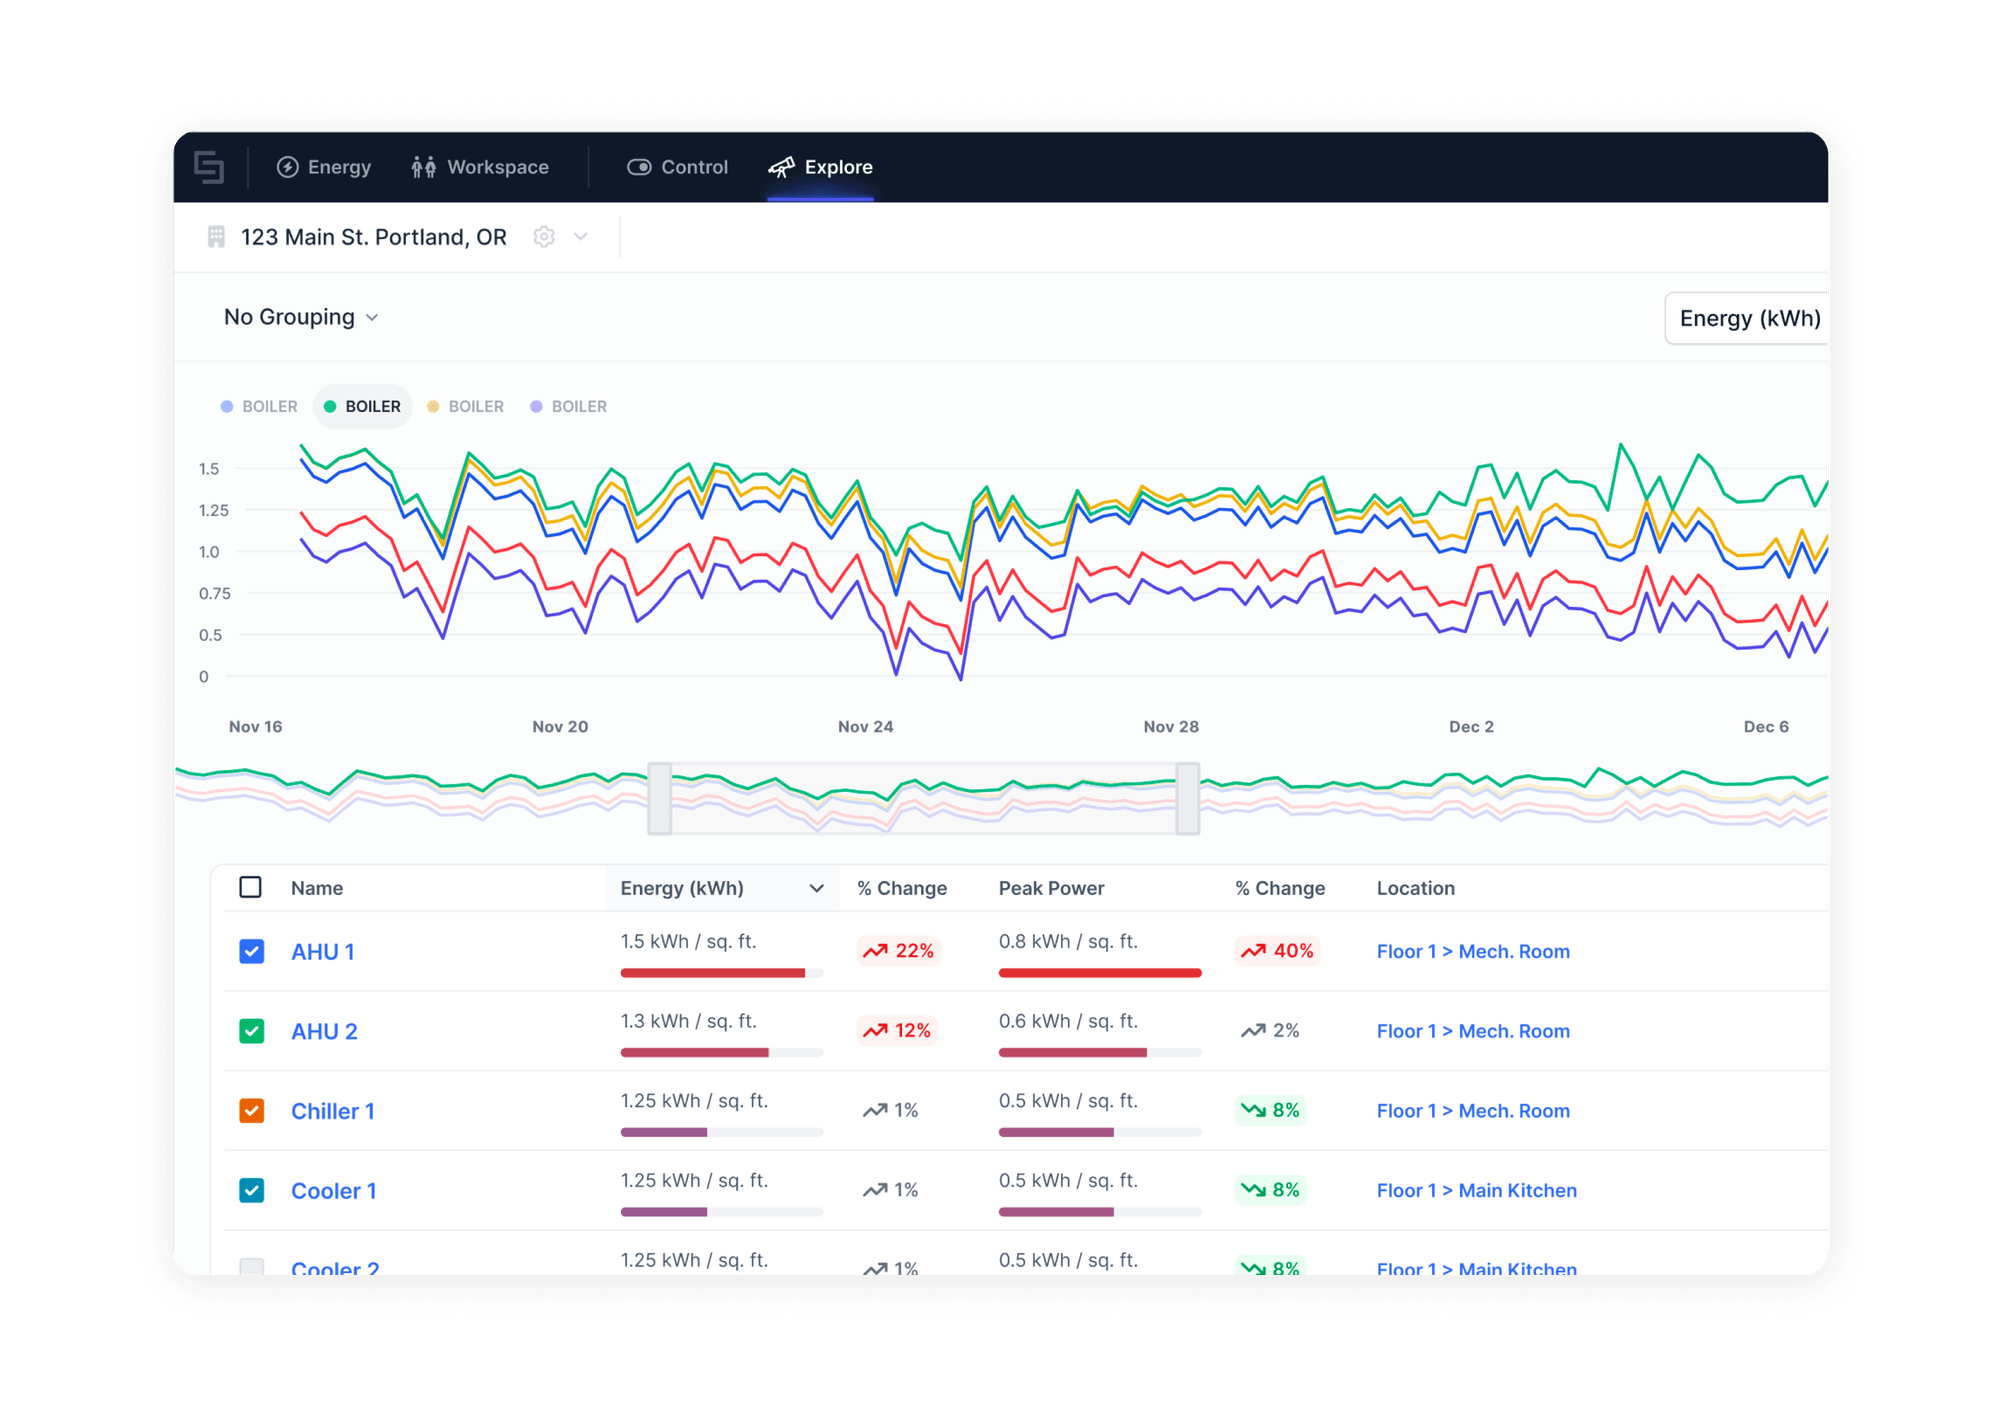Image resolution: width=2000 pixels, height=1407 pixels.
Task: Uncheck the AHU 1 checkbox
Action: 252,951
